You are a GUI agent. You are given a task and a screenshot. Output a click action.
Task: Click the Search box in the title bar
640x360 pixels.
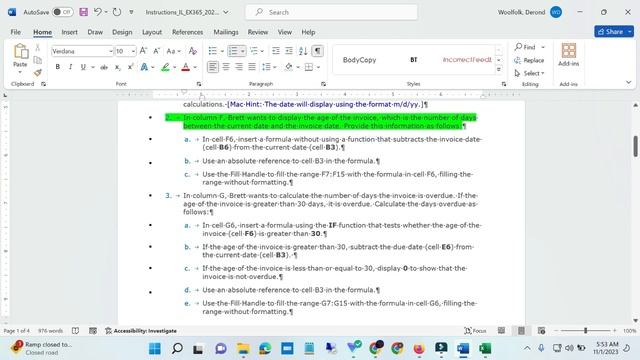[331, 12]
